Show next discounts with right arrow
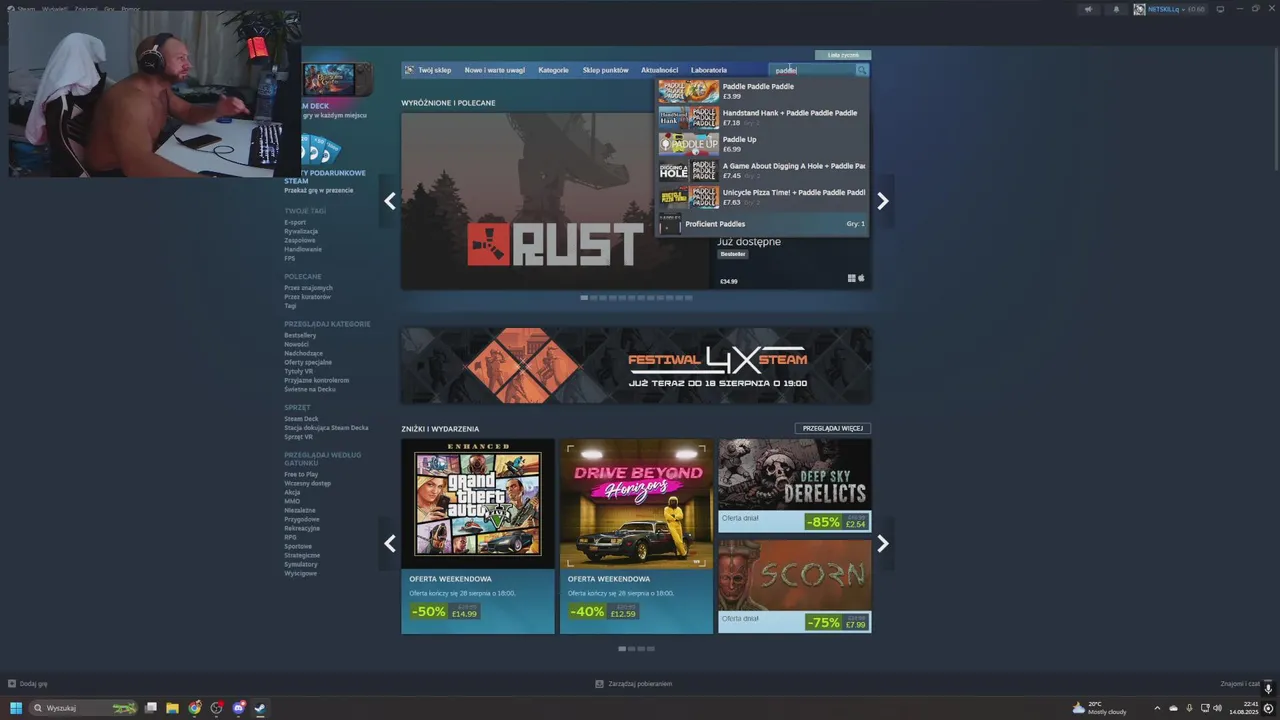 click(x=882, y=544)
